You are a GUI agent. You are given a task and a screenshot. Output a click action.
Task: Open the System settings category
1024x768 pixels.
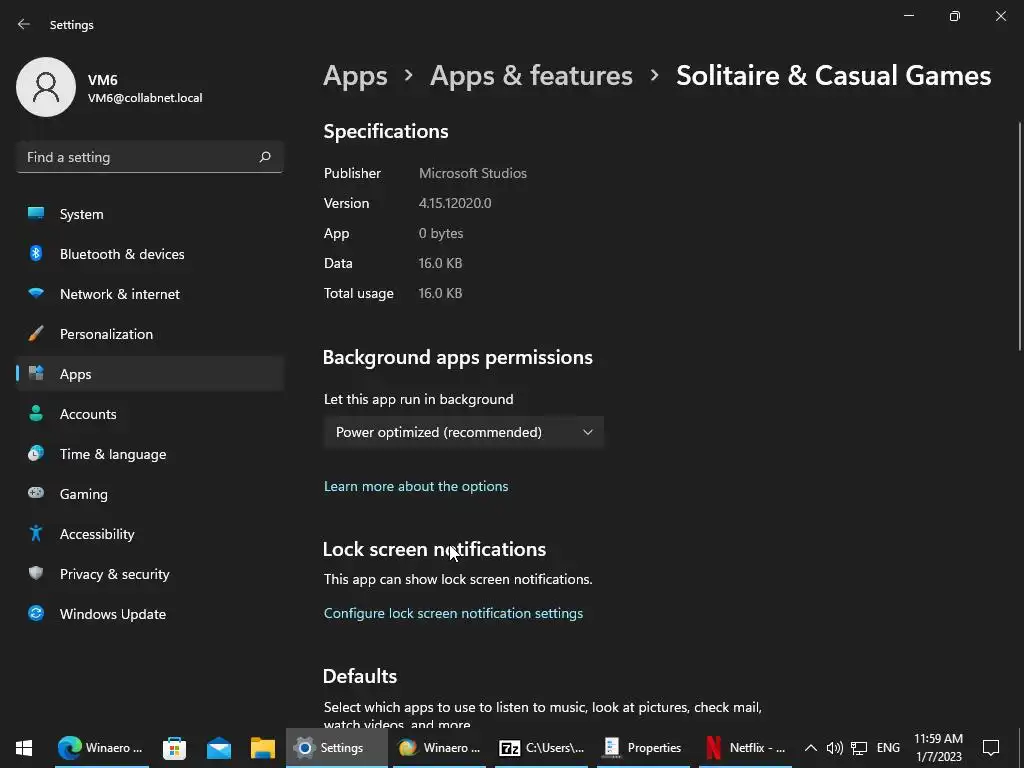click(81, 214)
